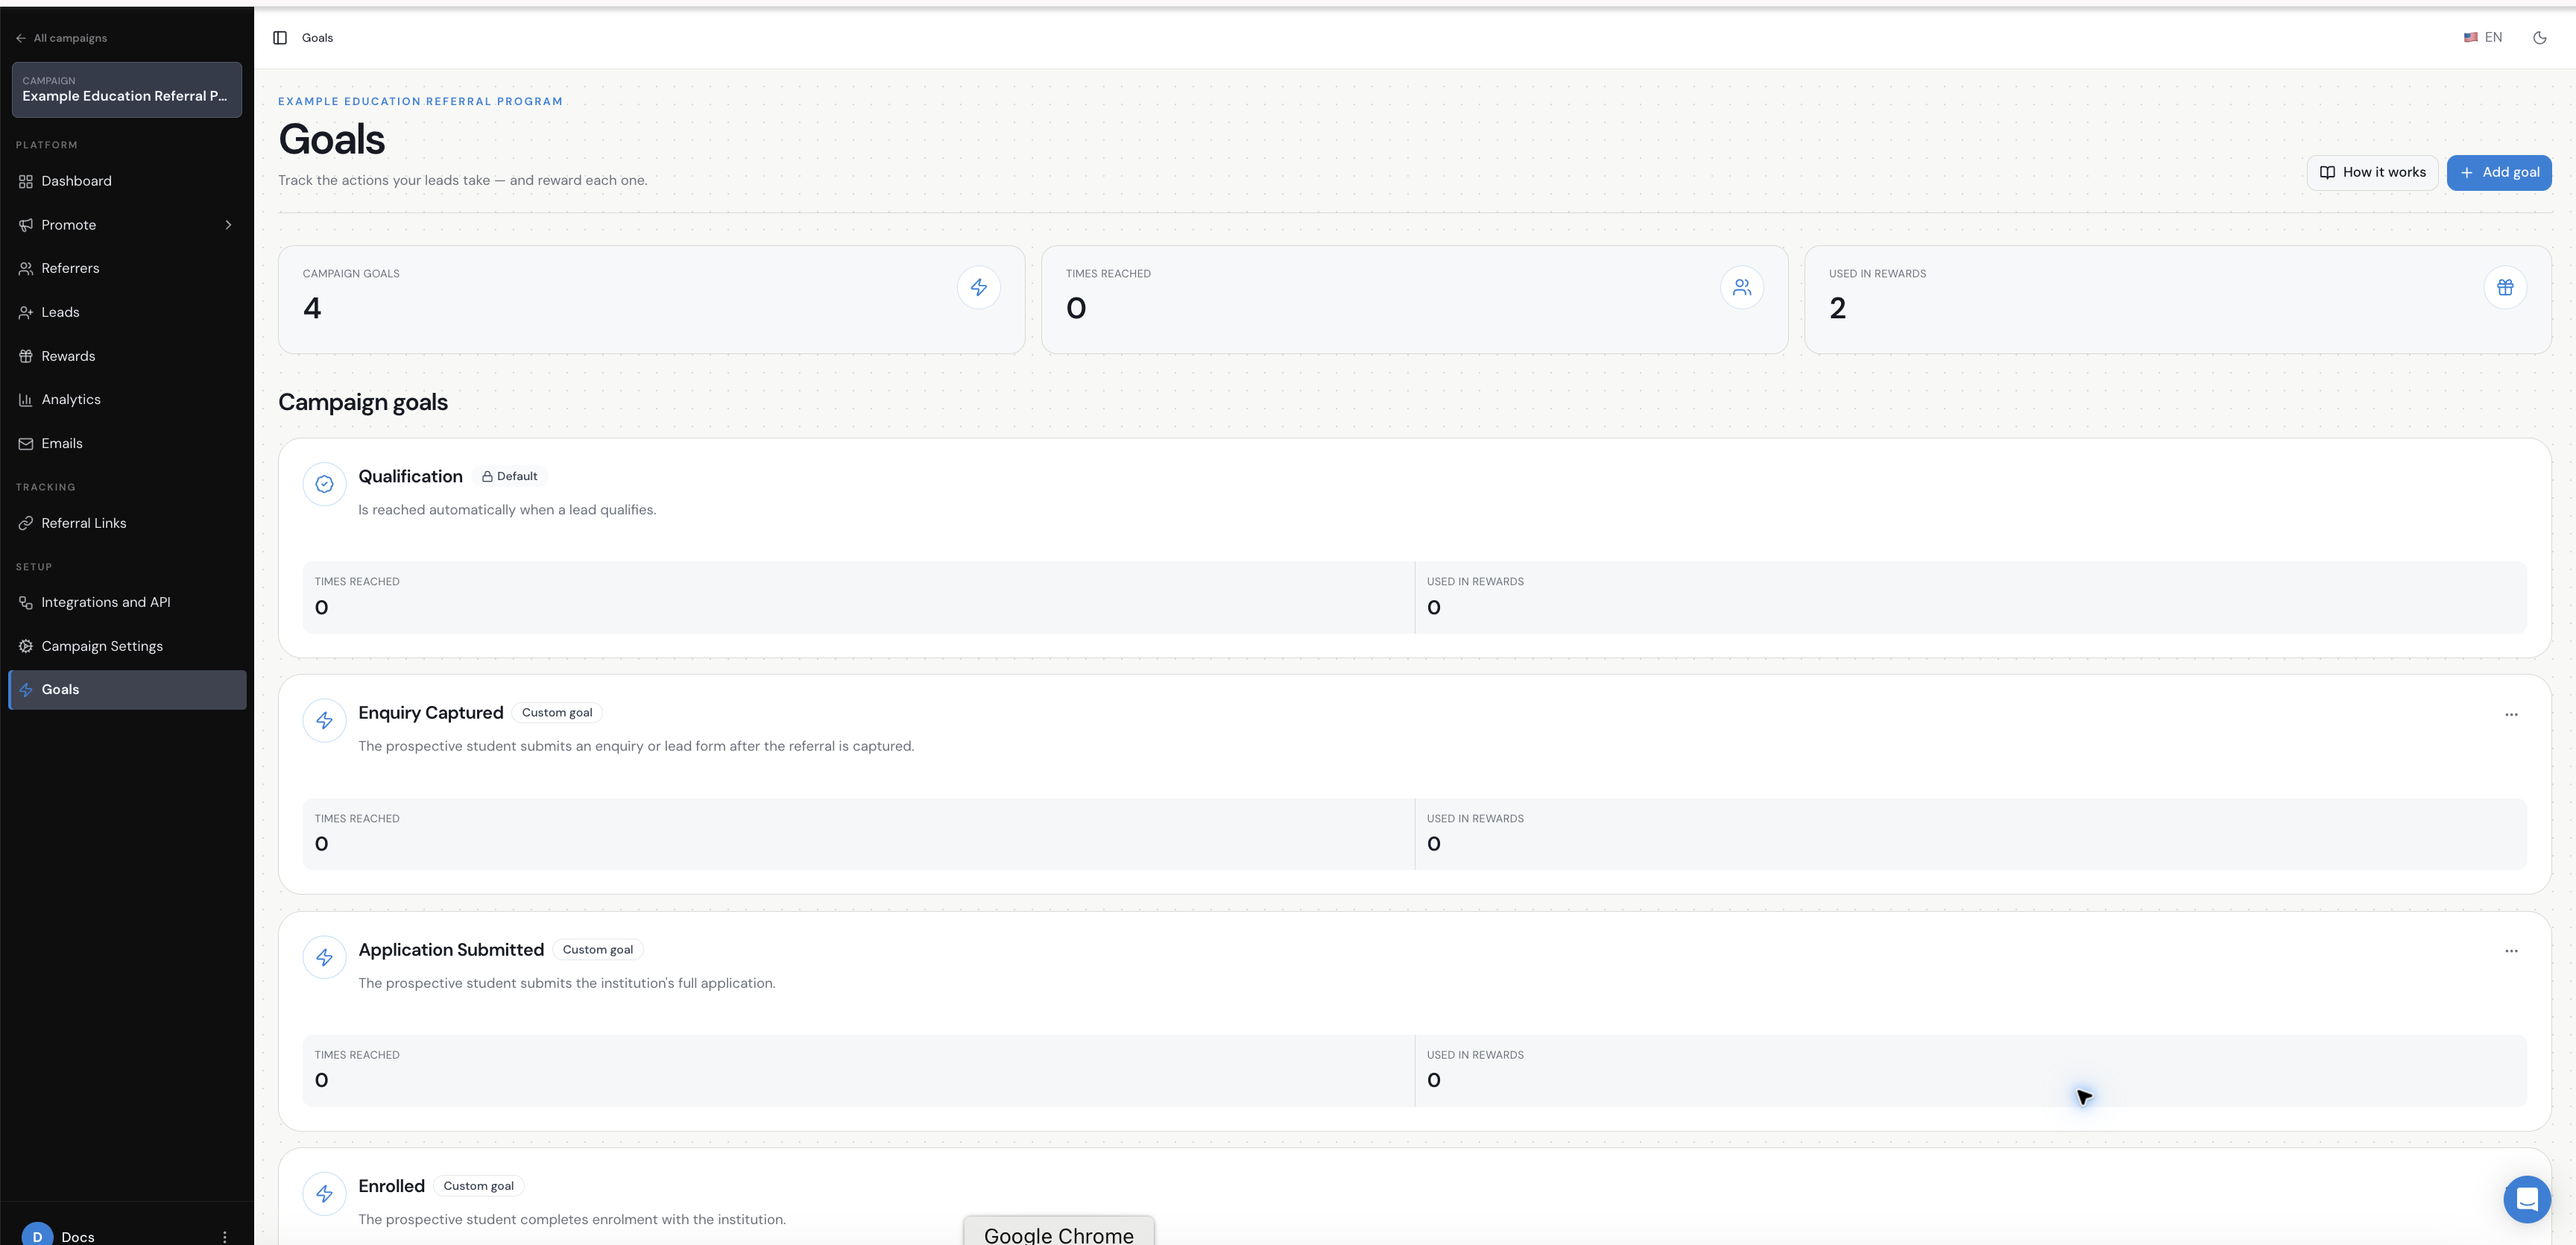Click the Used in Rewards gift icon

coord(2505,288)
